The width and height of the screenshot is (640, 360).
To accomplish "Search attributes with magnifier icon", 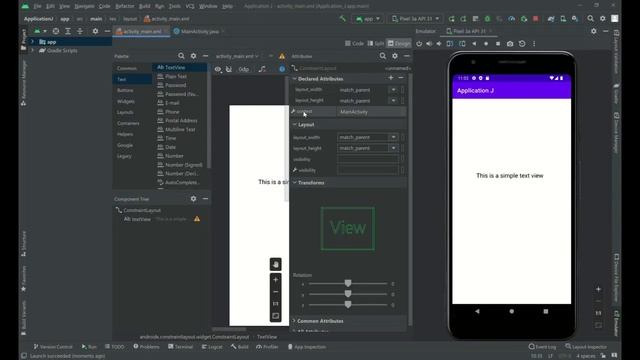I will [382, 56].
